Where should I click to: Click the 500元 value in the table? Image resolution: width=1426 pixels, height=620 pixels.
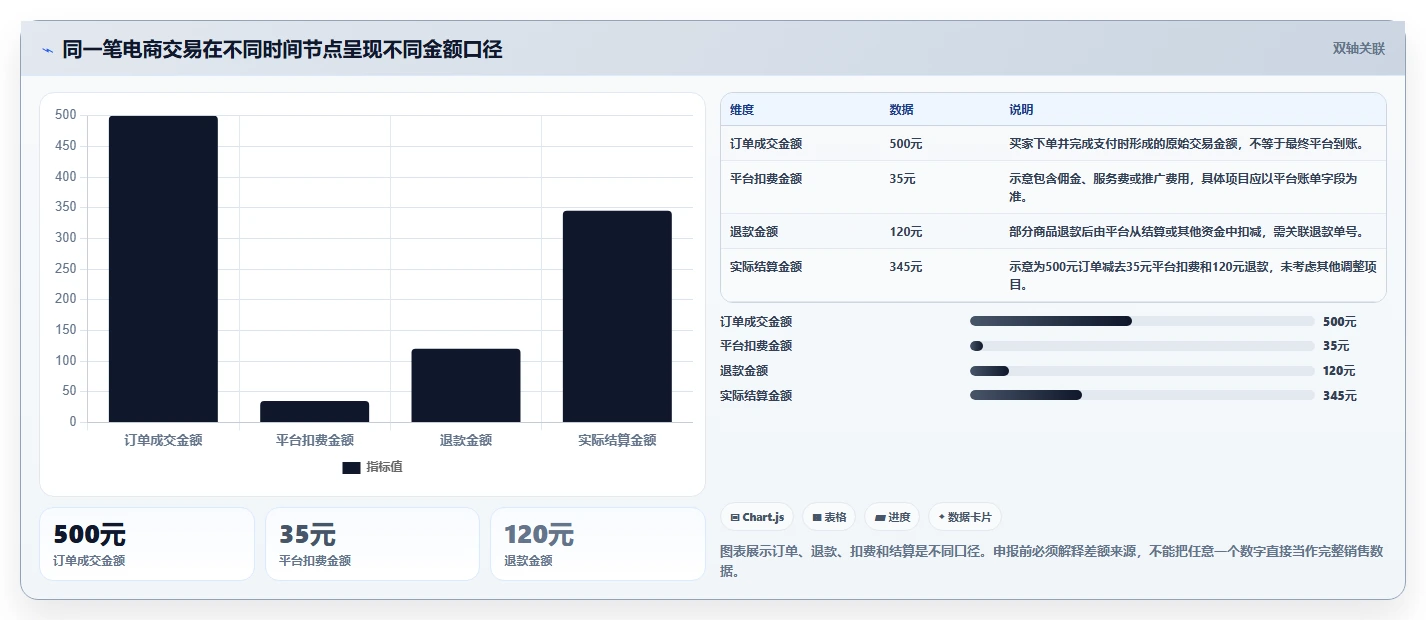pyautogui.click(x=906, y=144)
